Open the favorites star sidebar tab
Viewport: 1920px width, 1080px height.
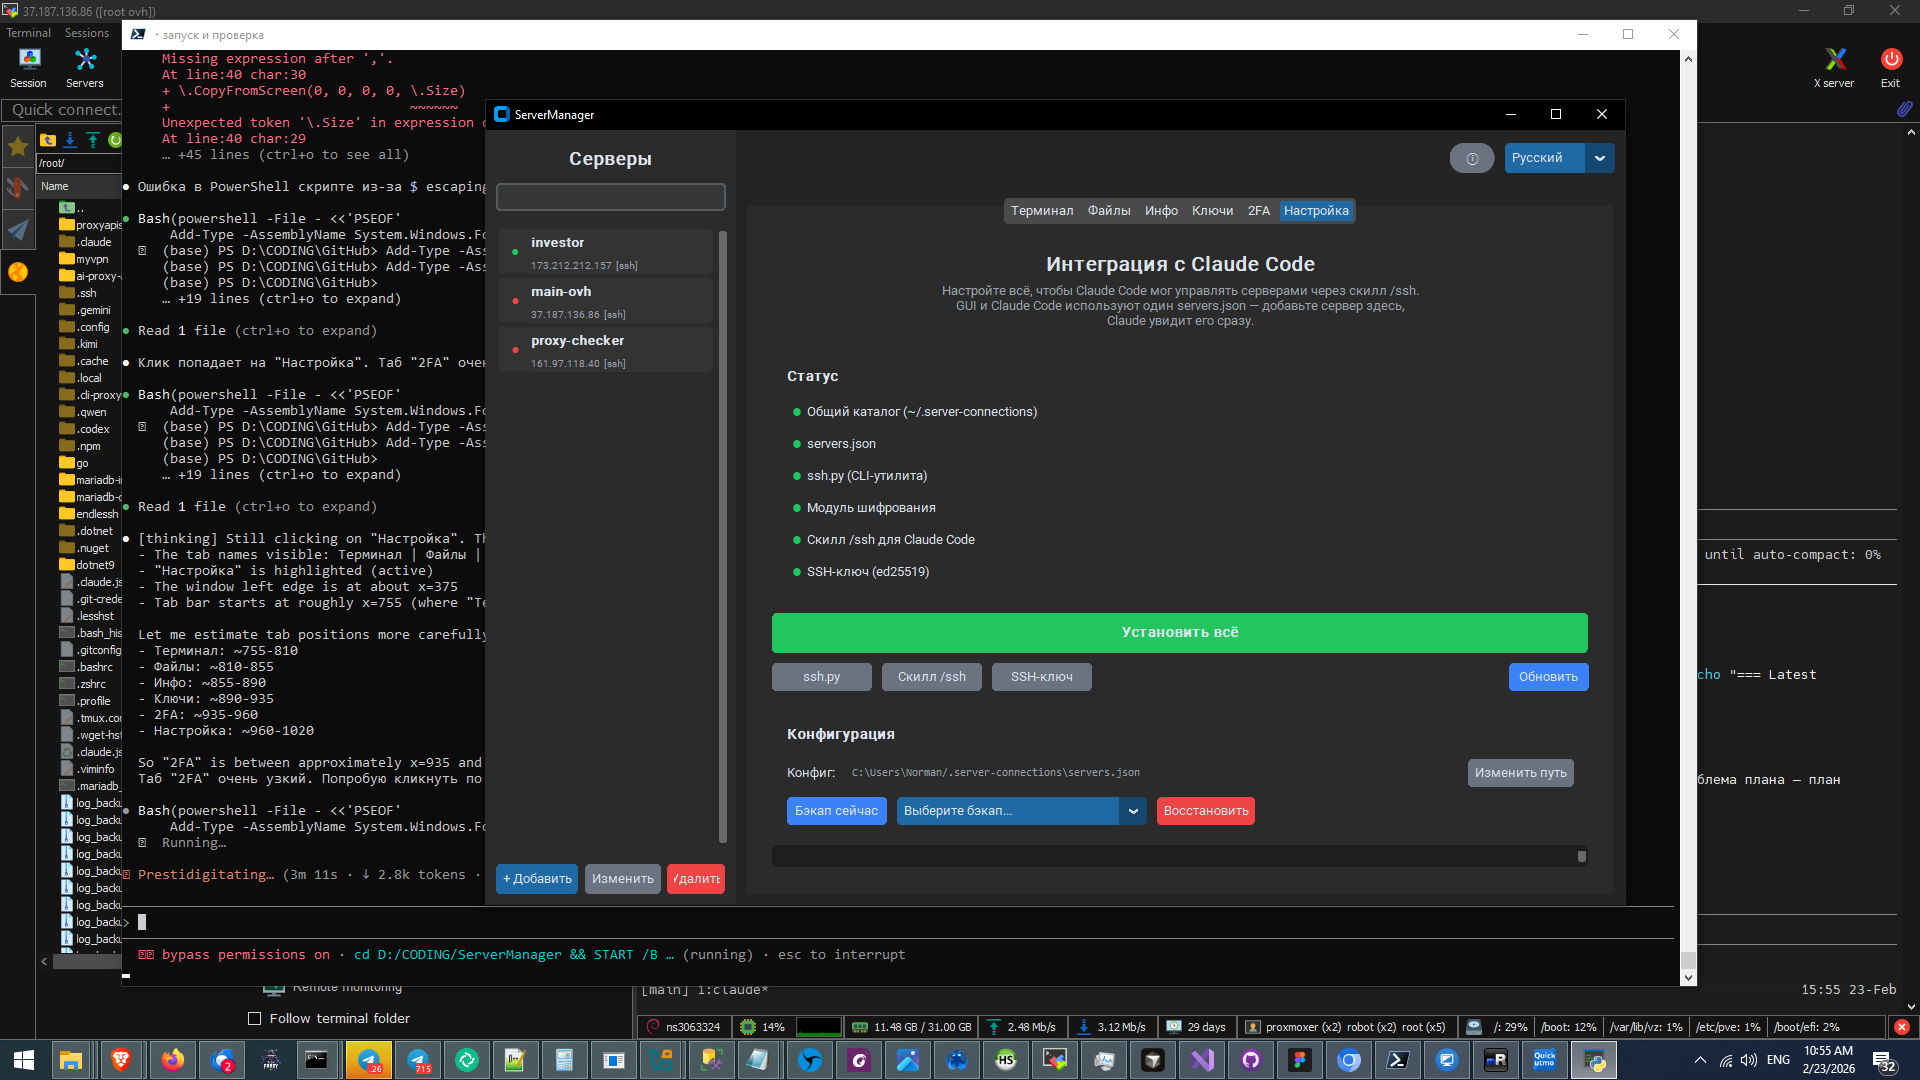pos(18,147)
